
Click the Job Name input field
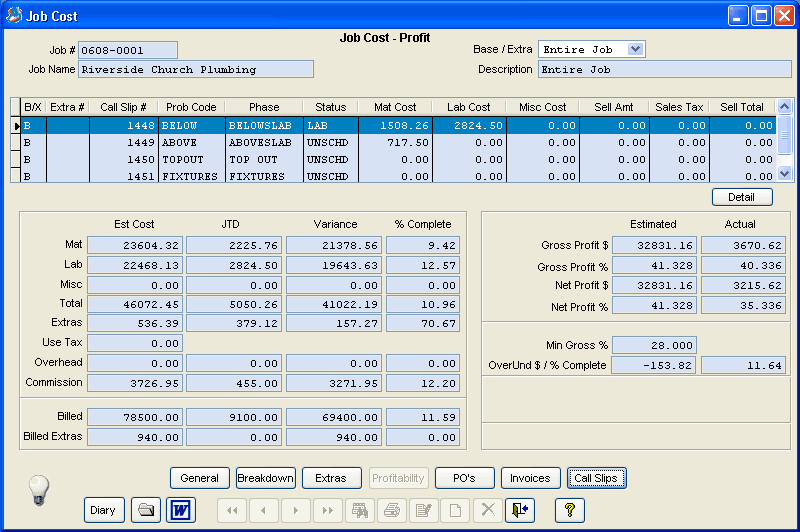[196, 70]
